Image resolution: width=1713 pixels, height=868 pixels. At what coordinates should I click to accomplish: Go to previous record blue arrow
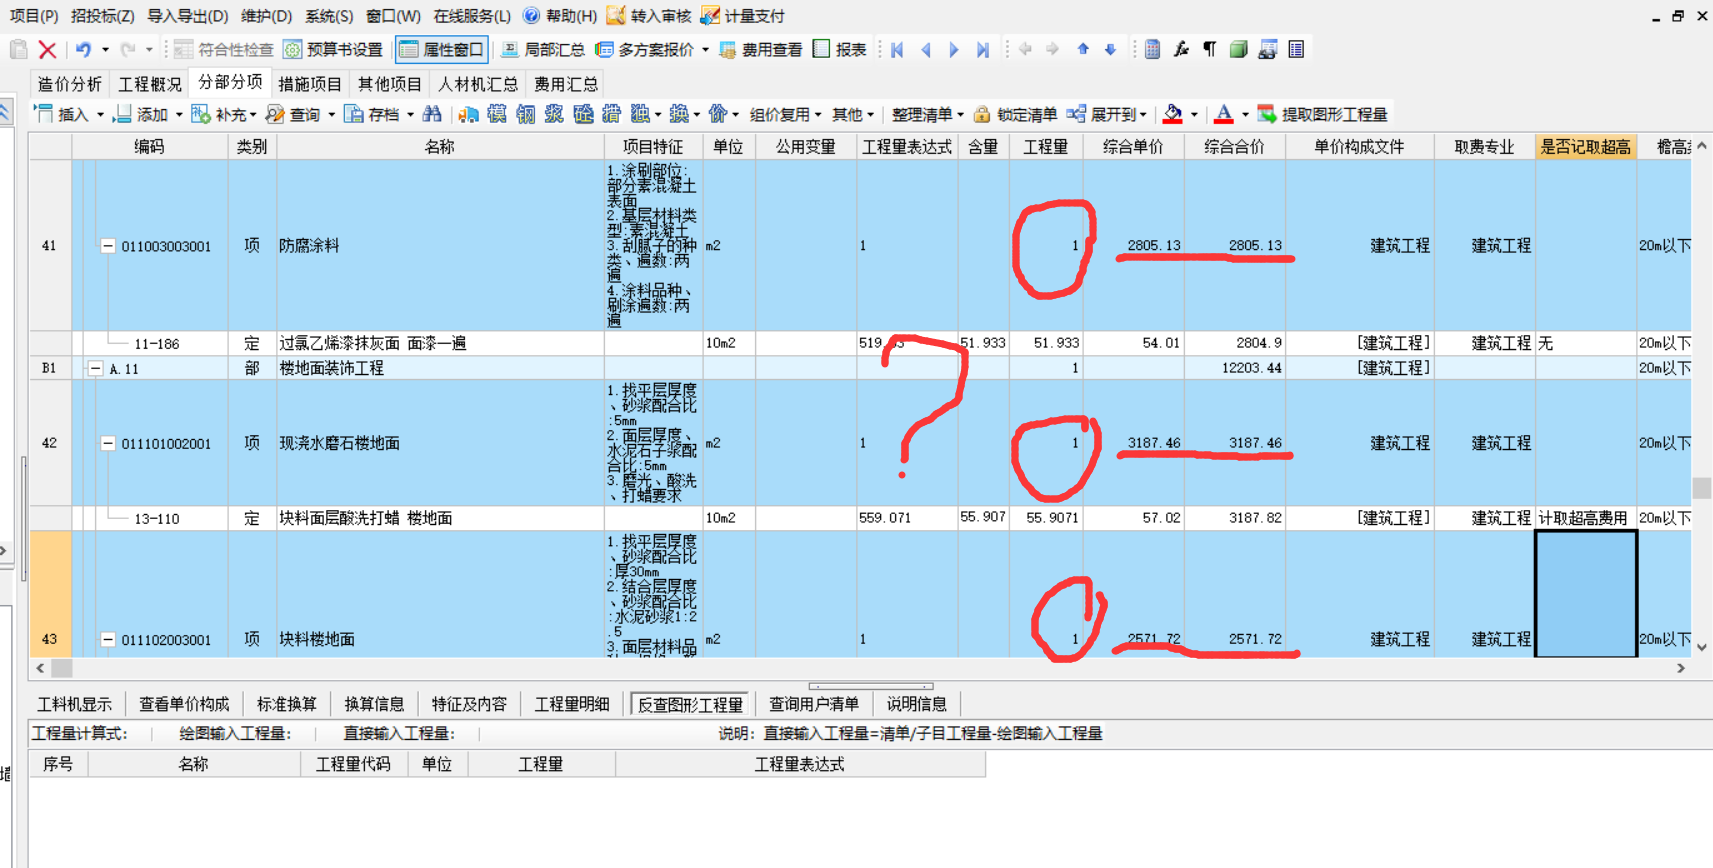coord(926,49)
